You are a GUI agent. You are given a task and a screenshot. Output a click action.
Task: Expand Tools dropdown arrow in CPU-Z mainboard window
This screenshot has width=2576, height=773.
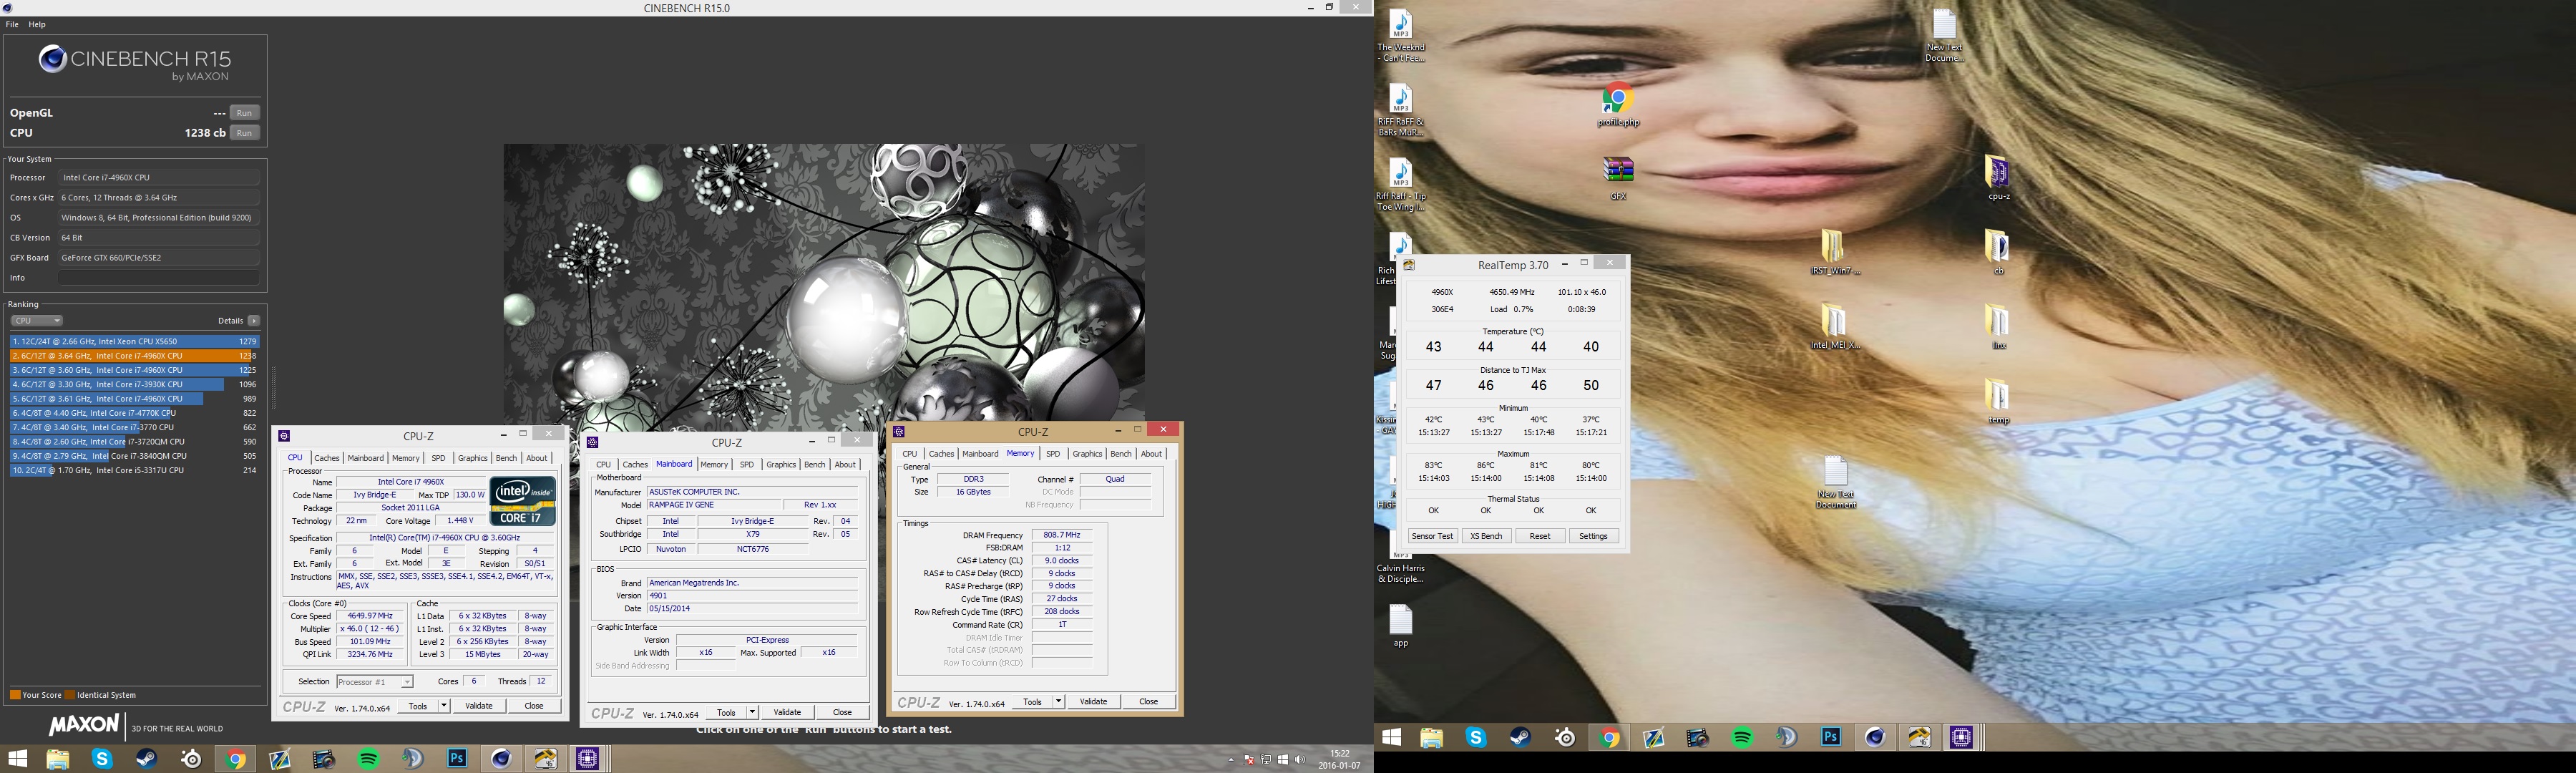(752, 713)
